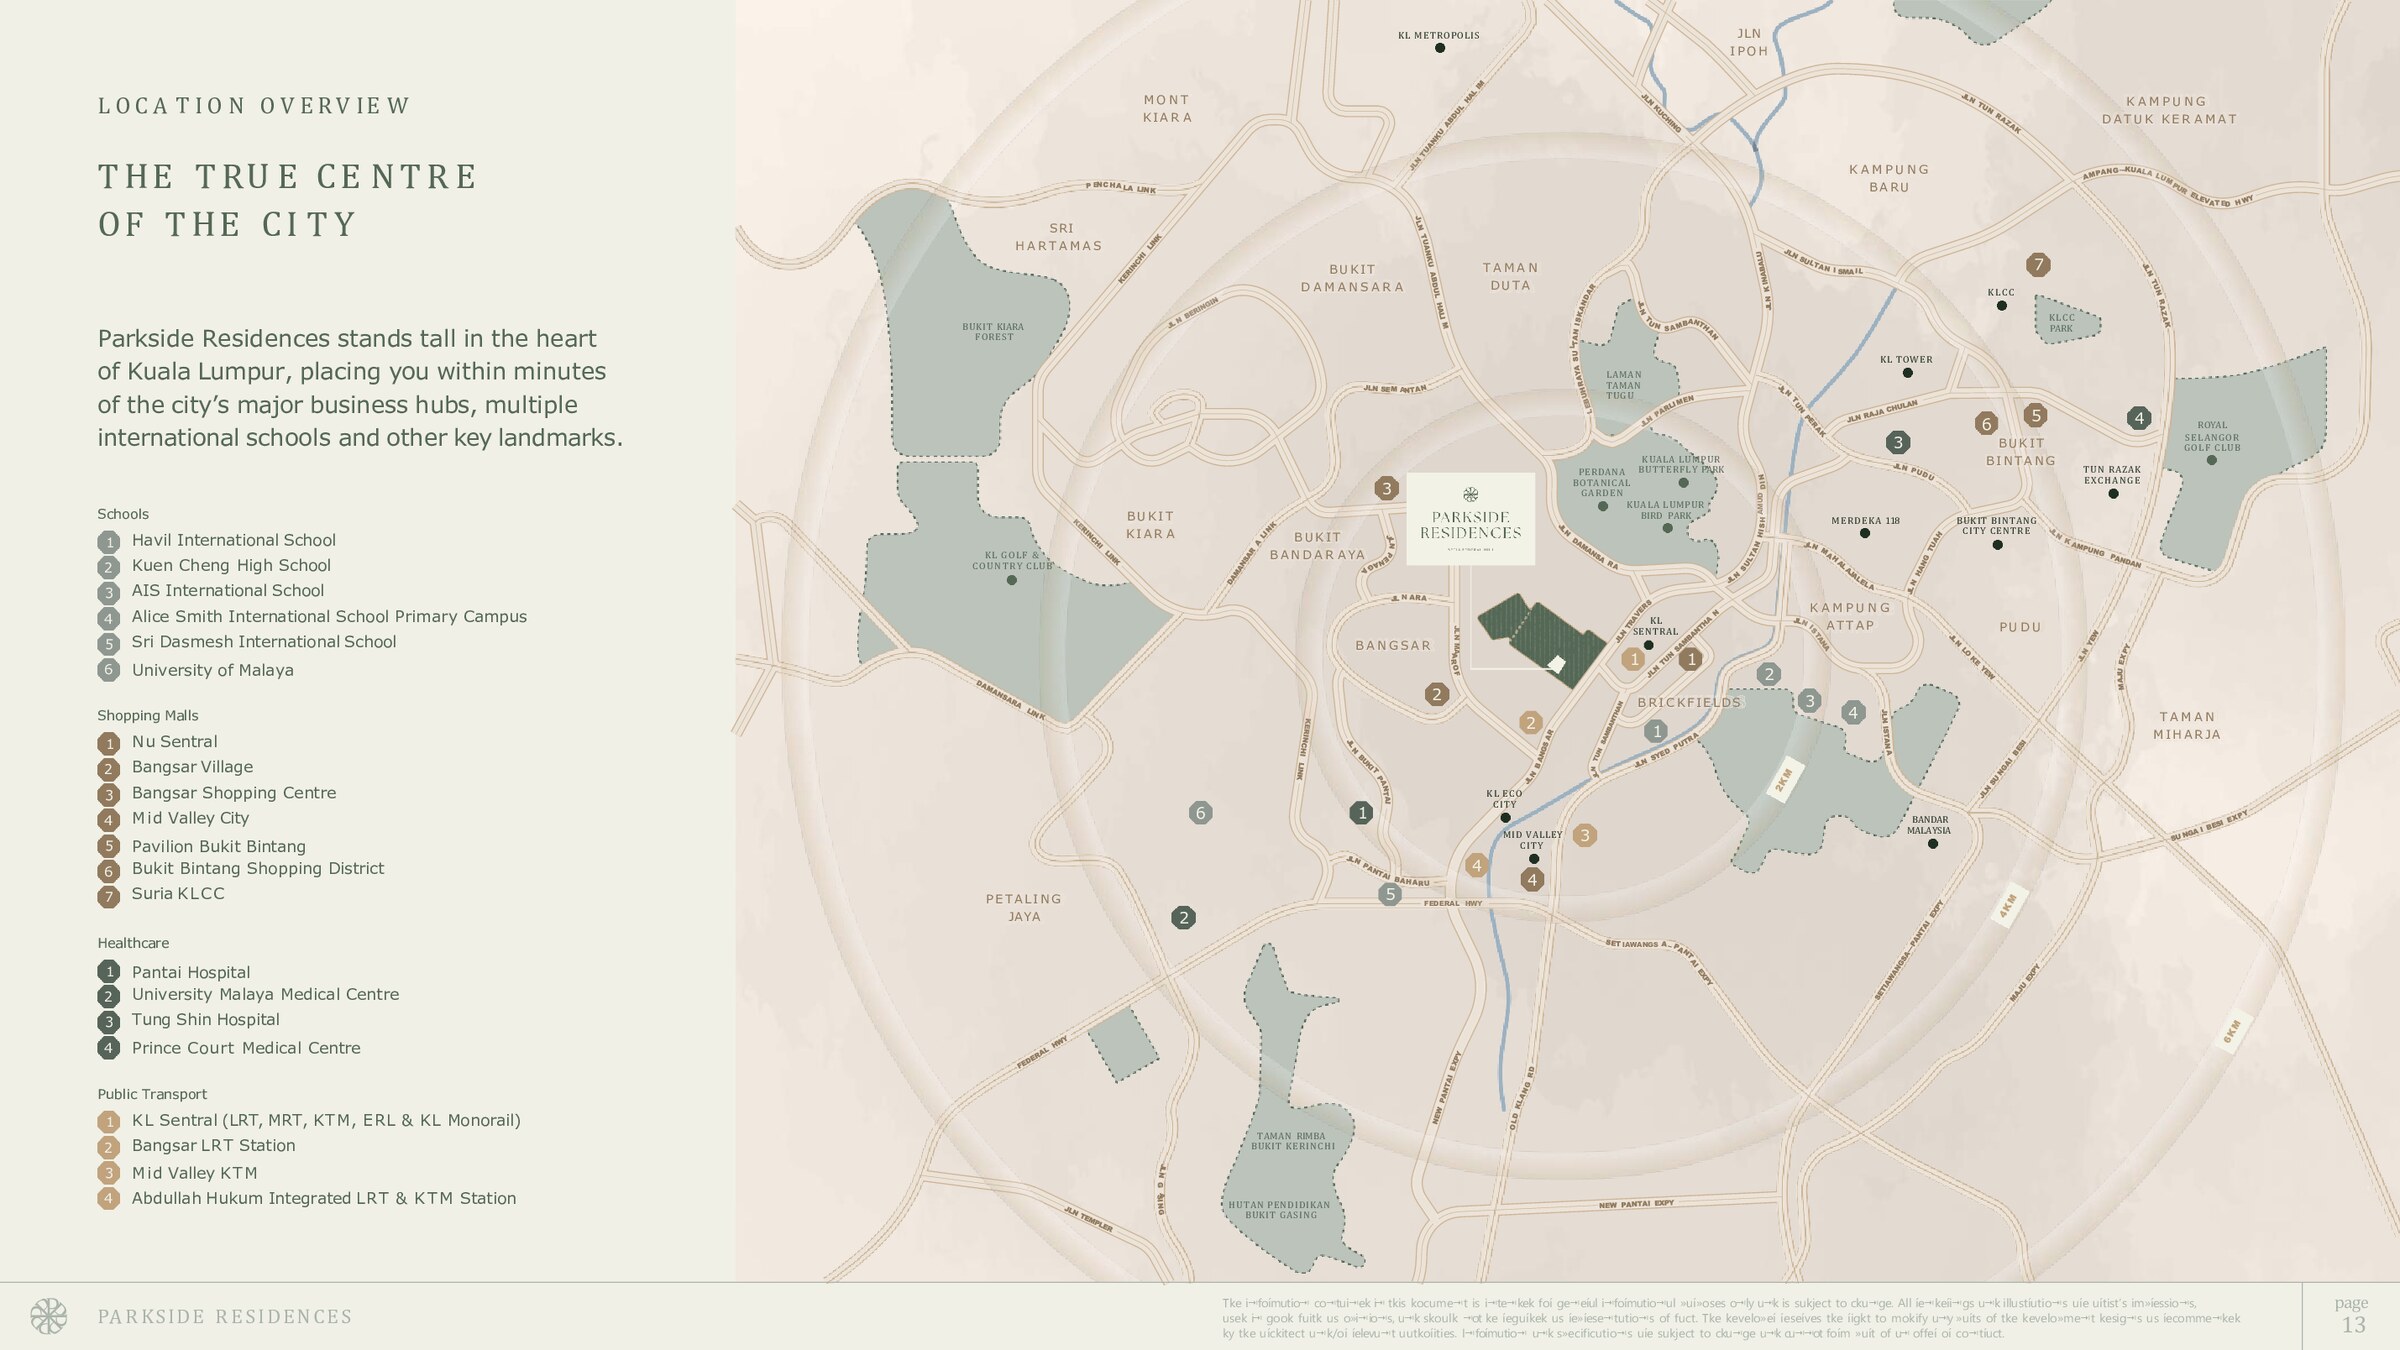Select the Sri Dasmesh School number 5 map marker
Screen dimensions: 2400x1350
1390,894
